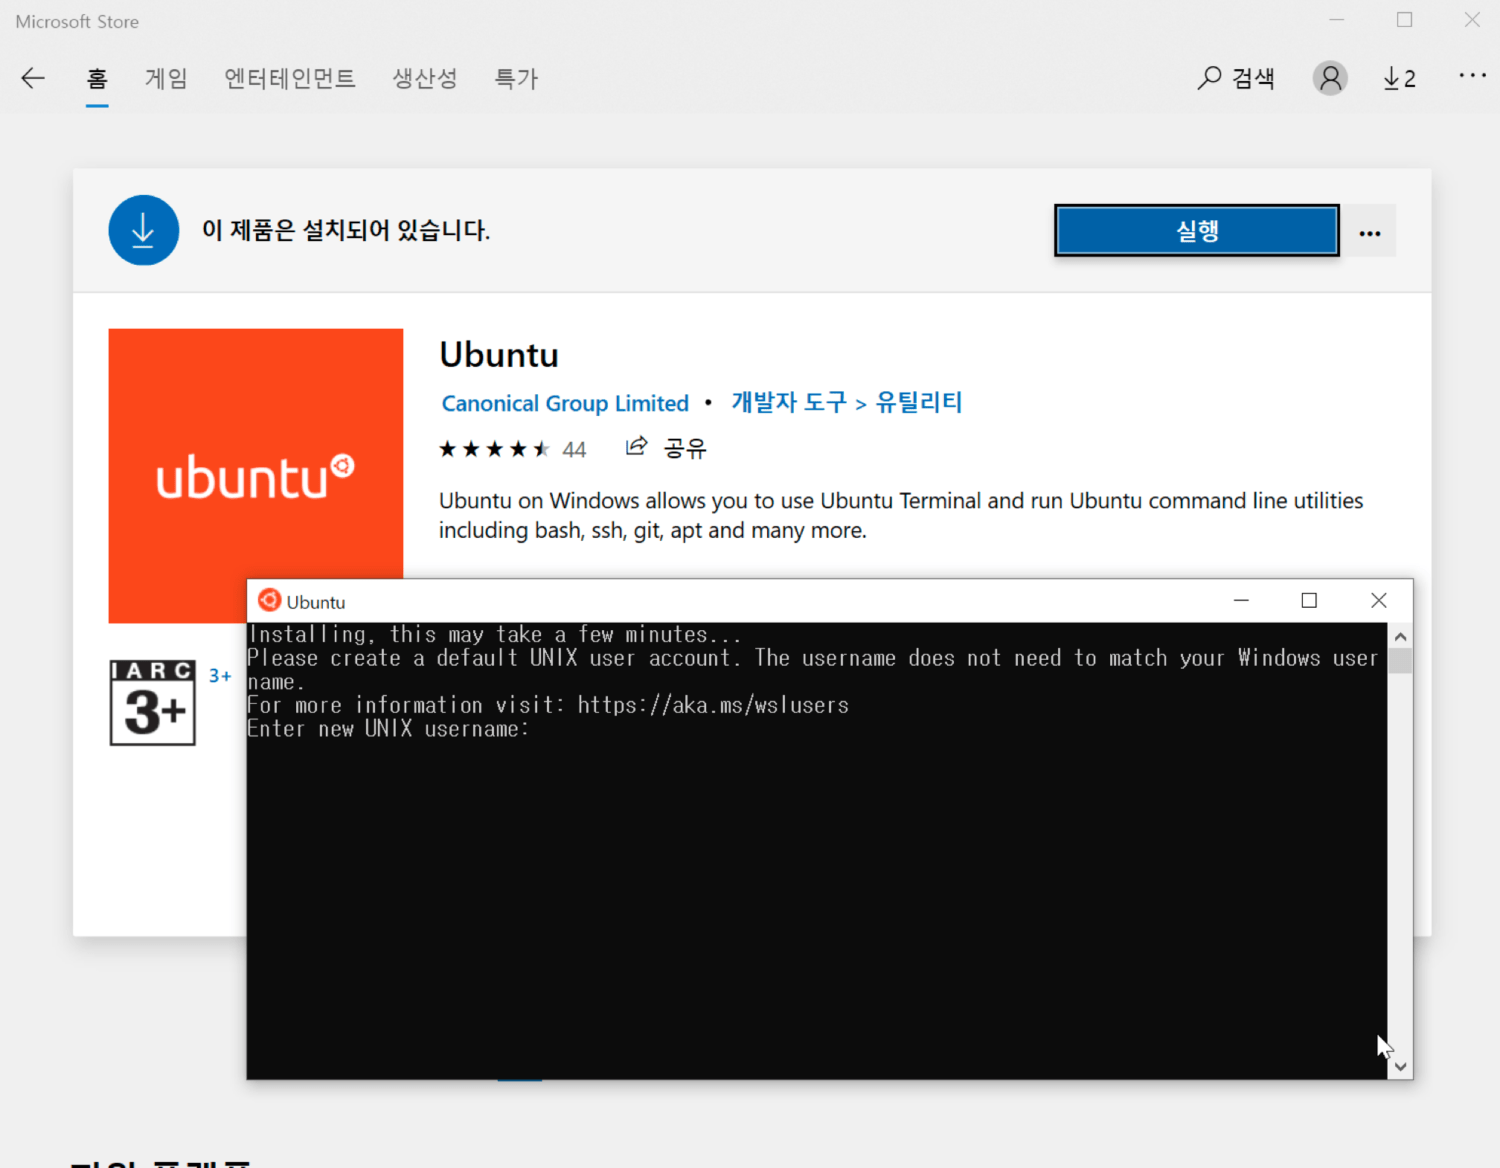Close the Ubuntu terminal window
The height and width of the screenshot is (1168, 1500).
point(1379,600)
